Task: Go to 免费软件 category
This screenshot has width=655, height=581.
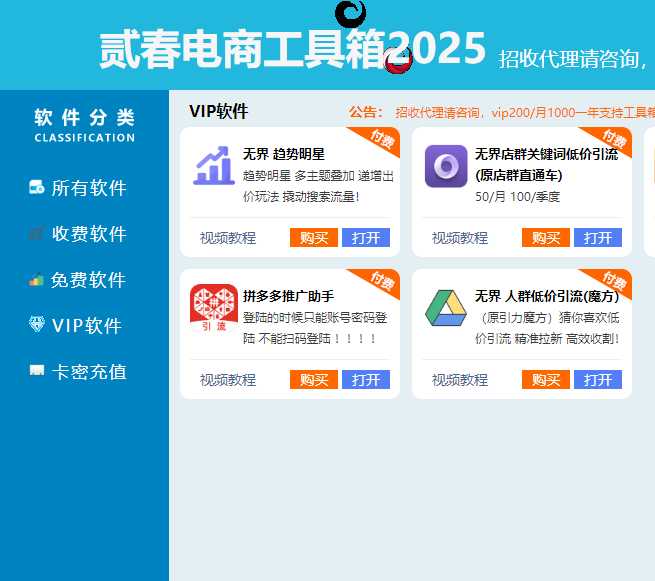Action: point(77,280)
